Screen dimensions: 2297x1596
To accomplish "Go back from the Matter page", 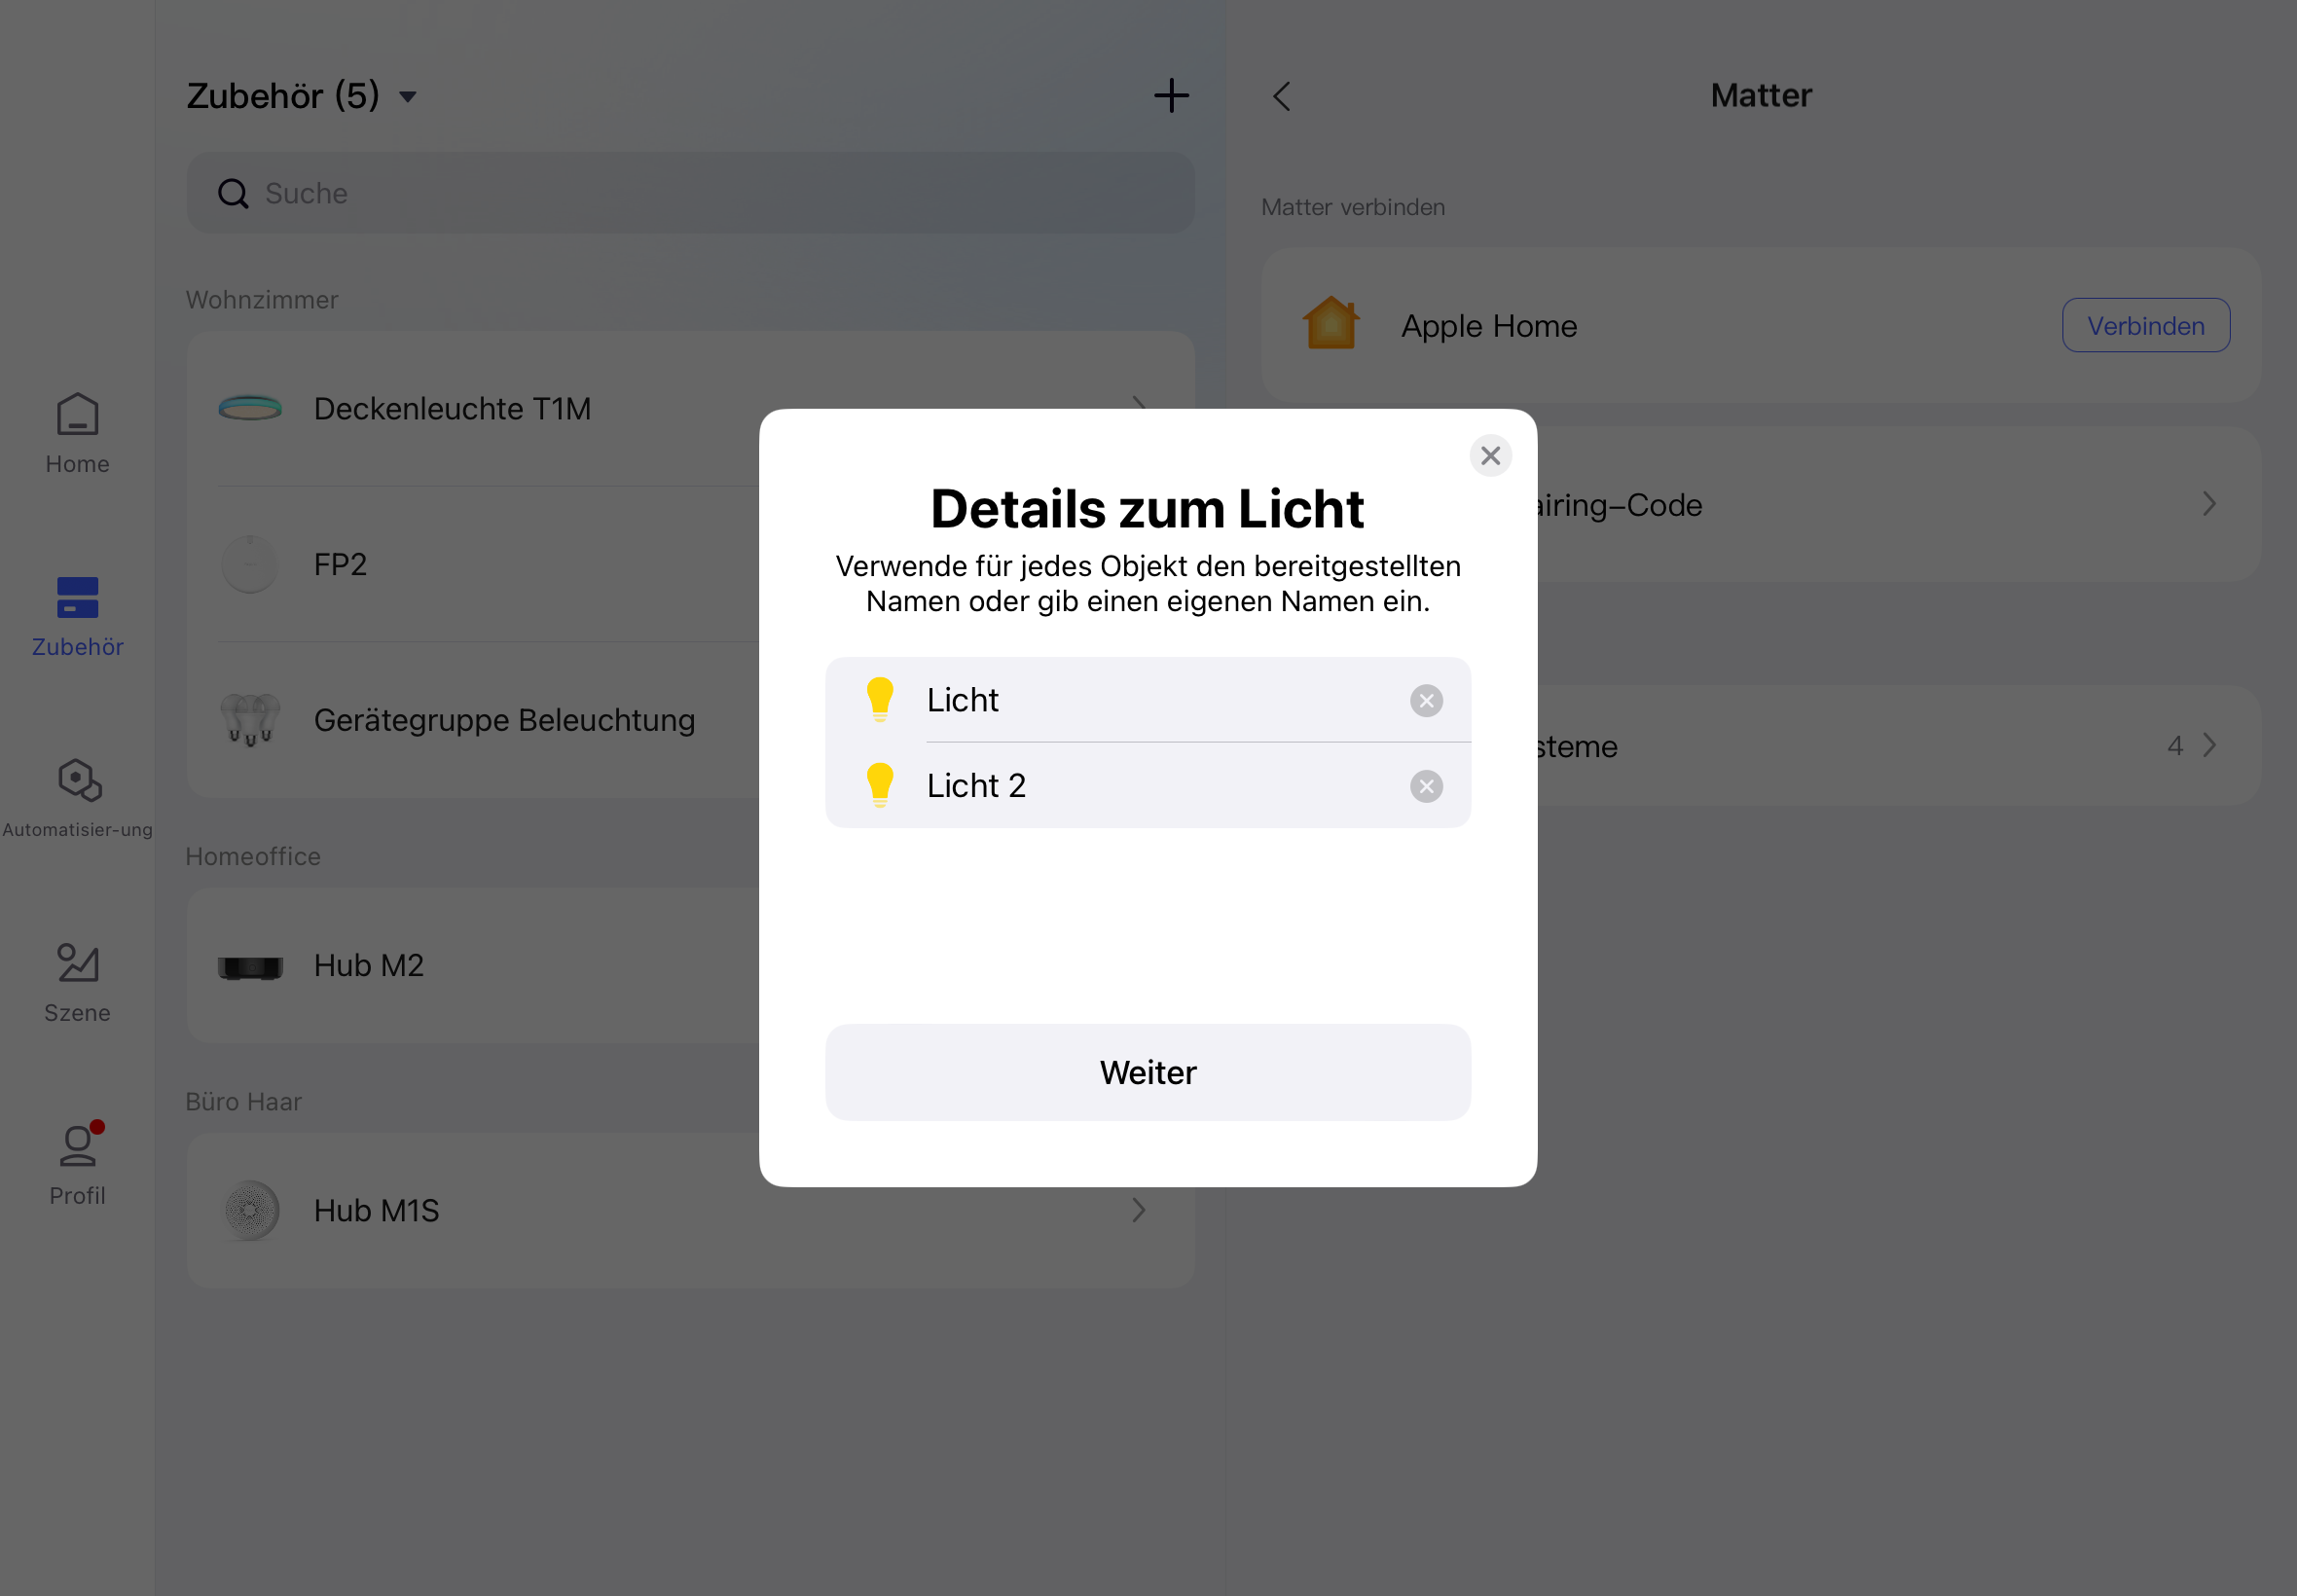I will pos(1282,96).
